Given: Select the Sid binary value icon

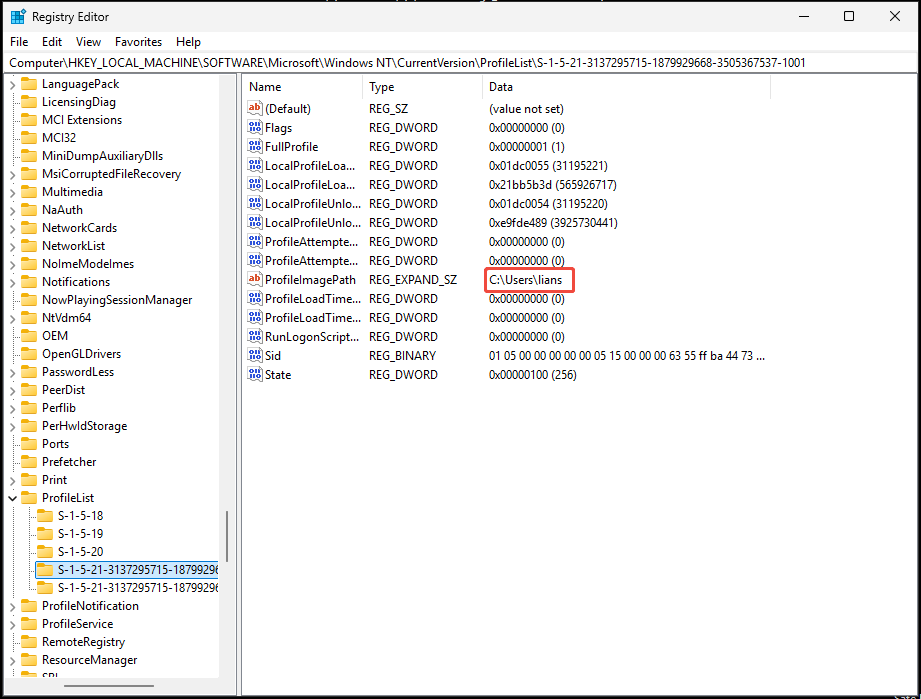Looking at the screenshot, I should coord(255,355).
